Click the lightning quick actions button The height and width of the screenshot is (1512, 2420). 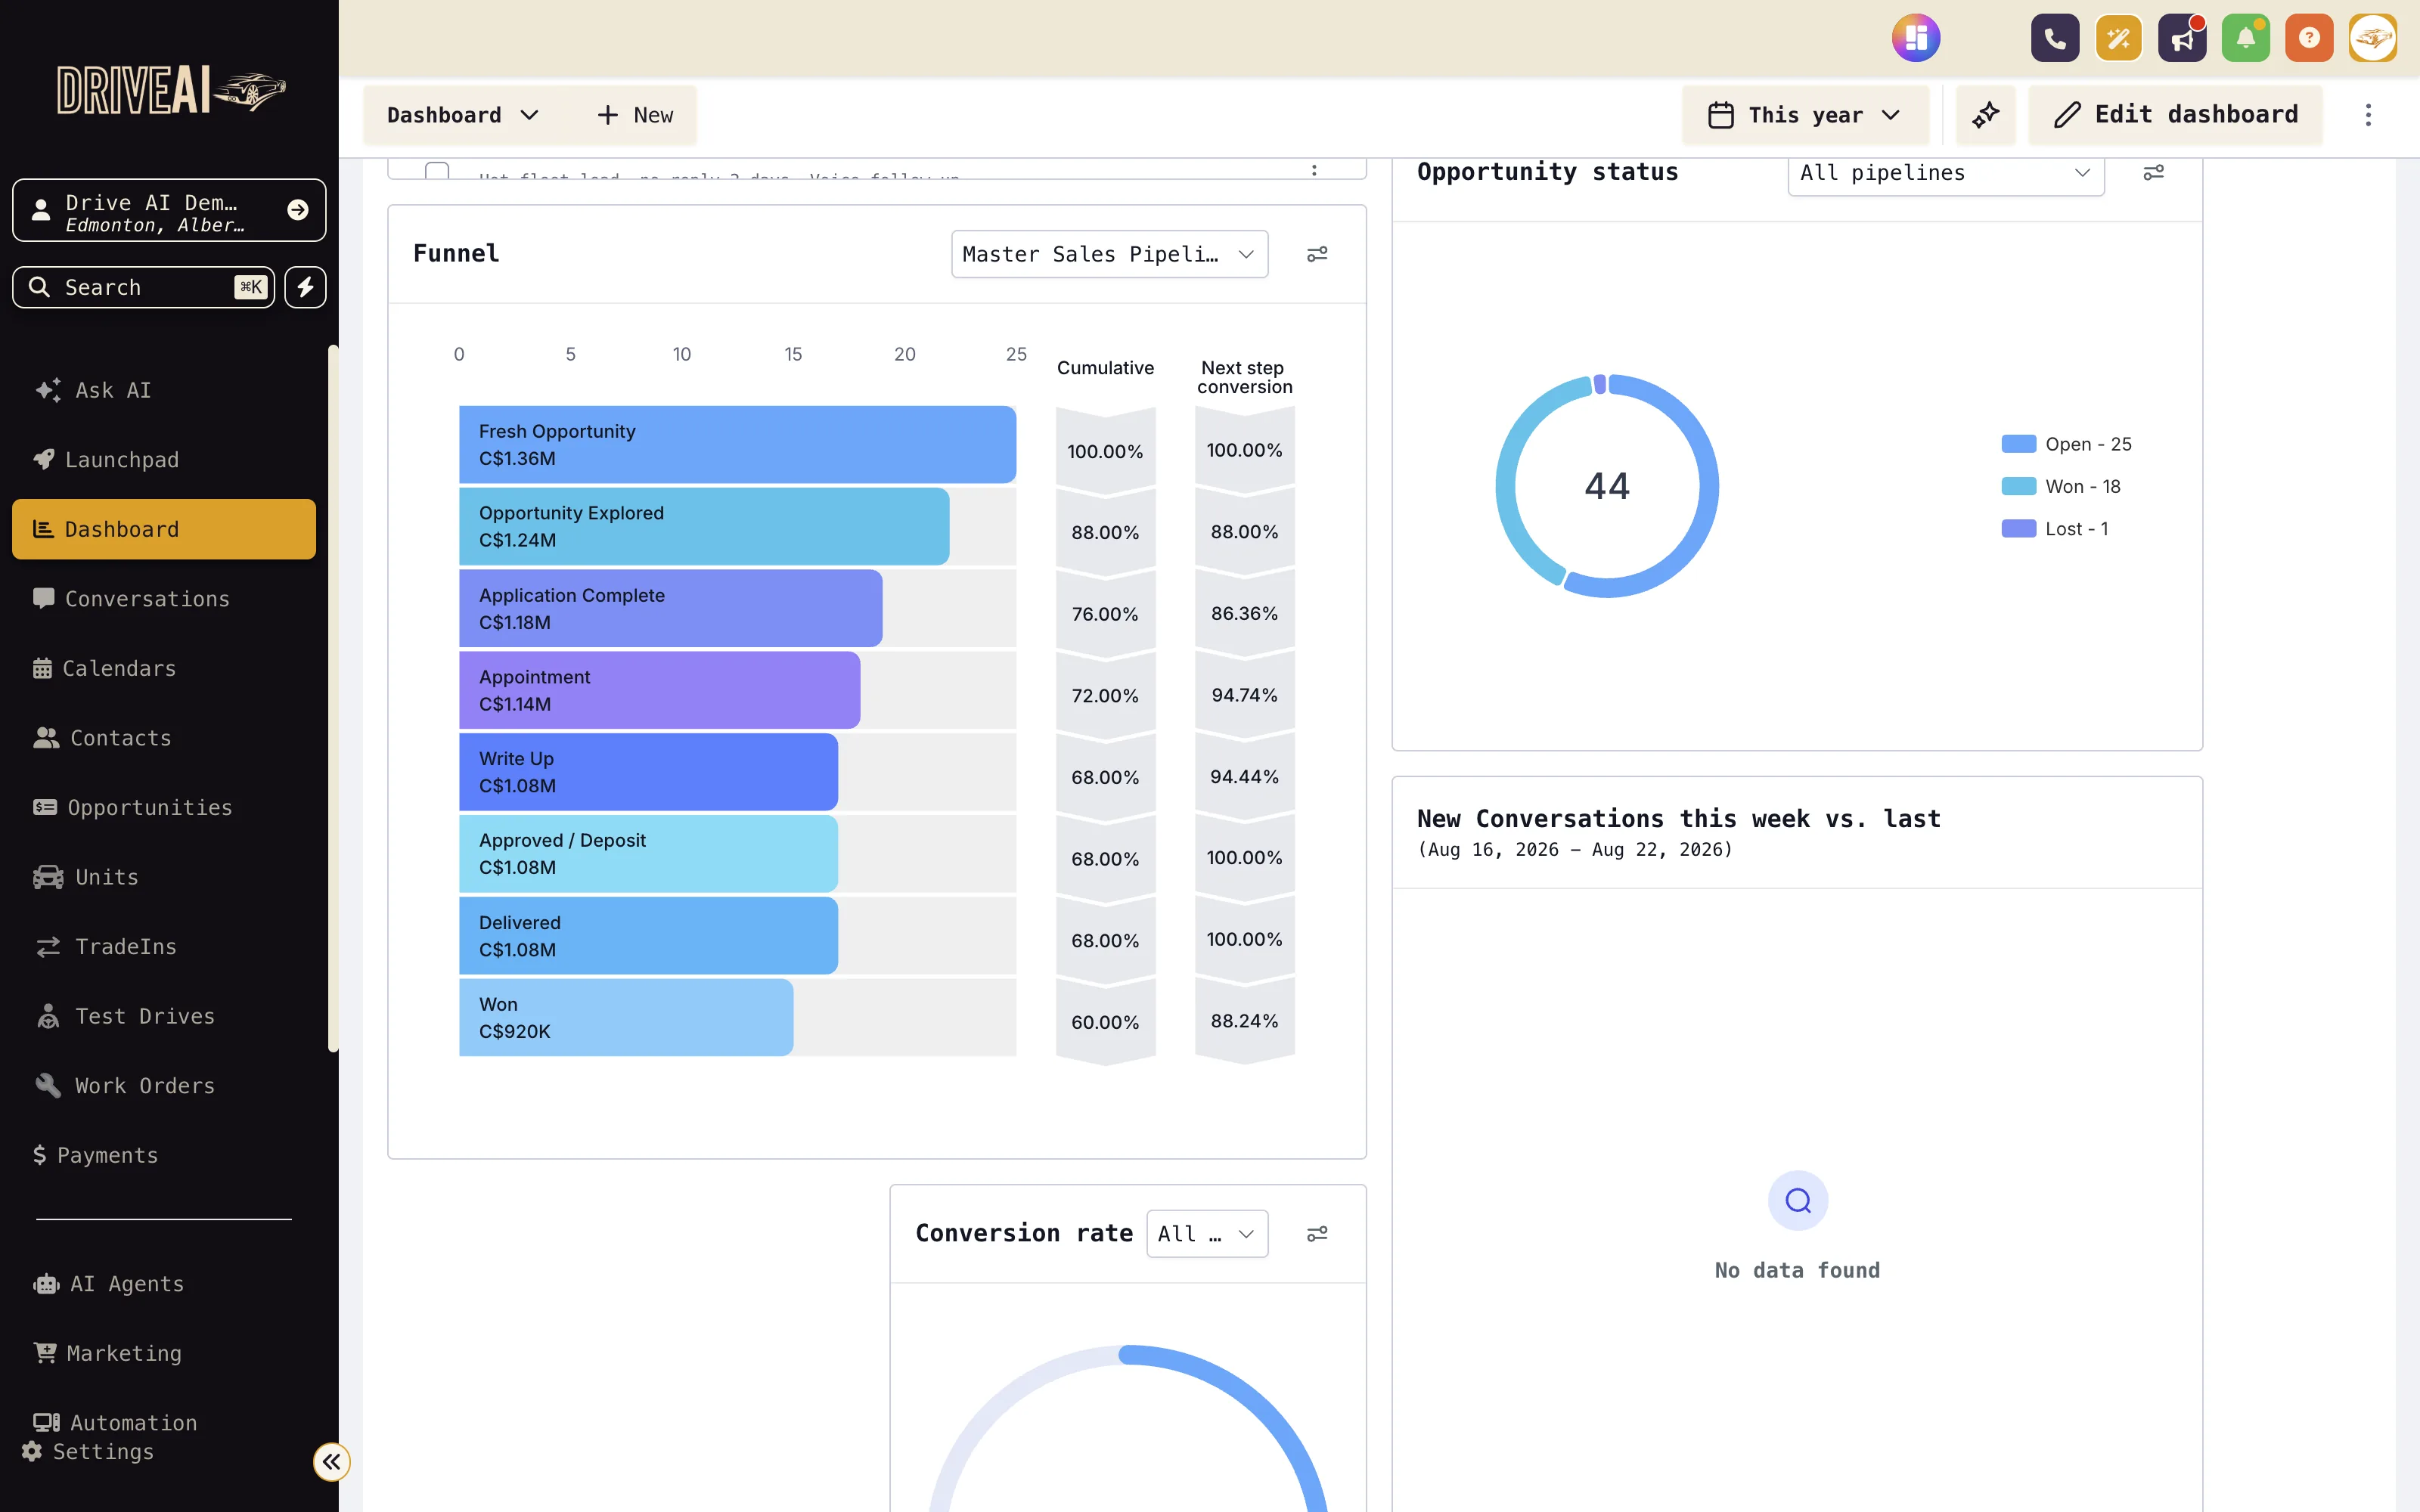click(x=306, y=287)
